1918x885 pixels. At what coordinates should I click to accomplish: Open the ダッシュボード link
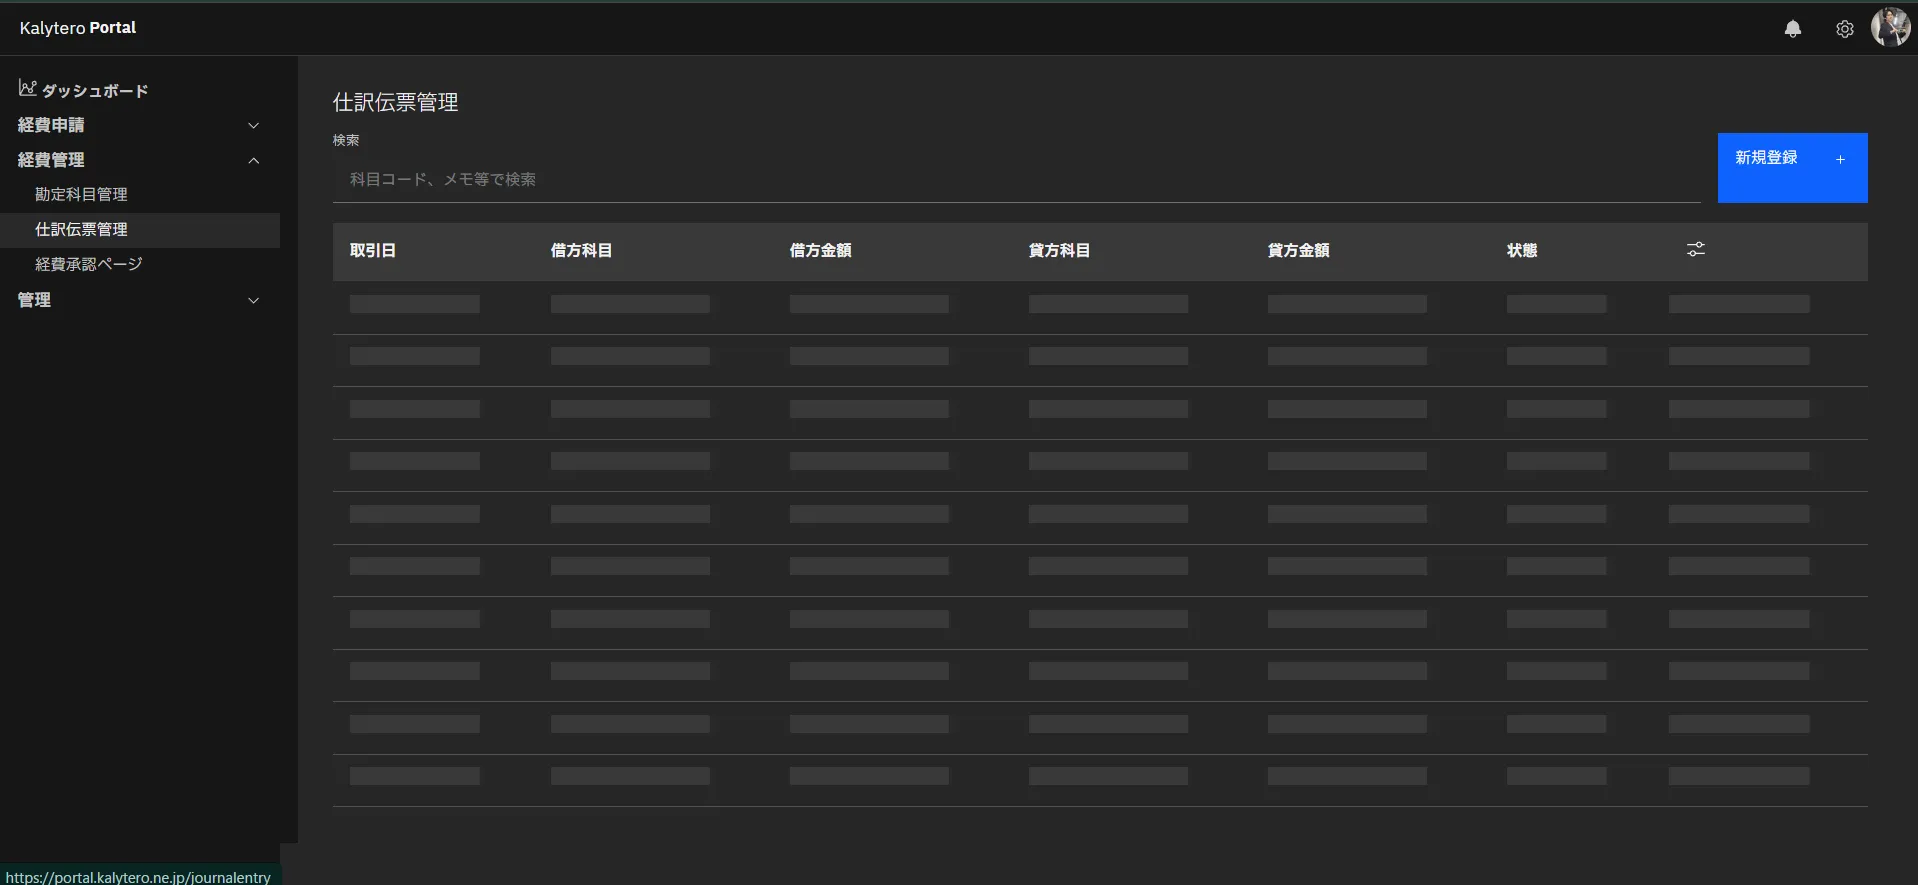95,91
